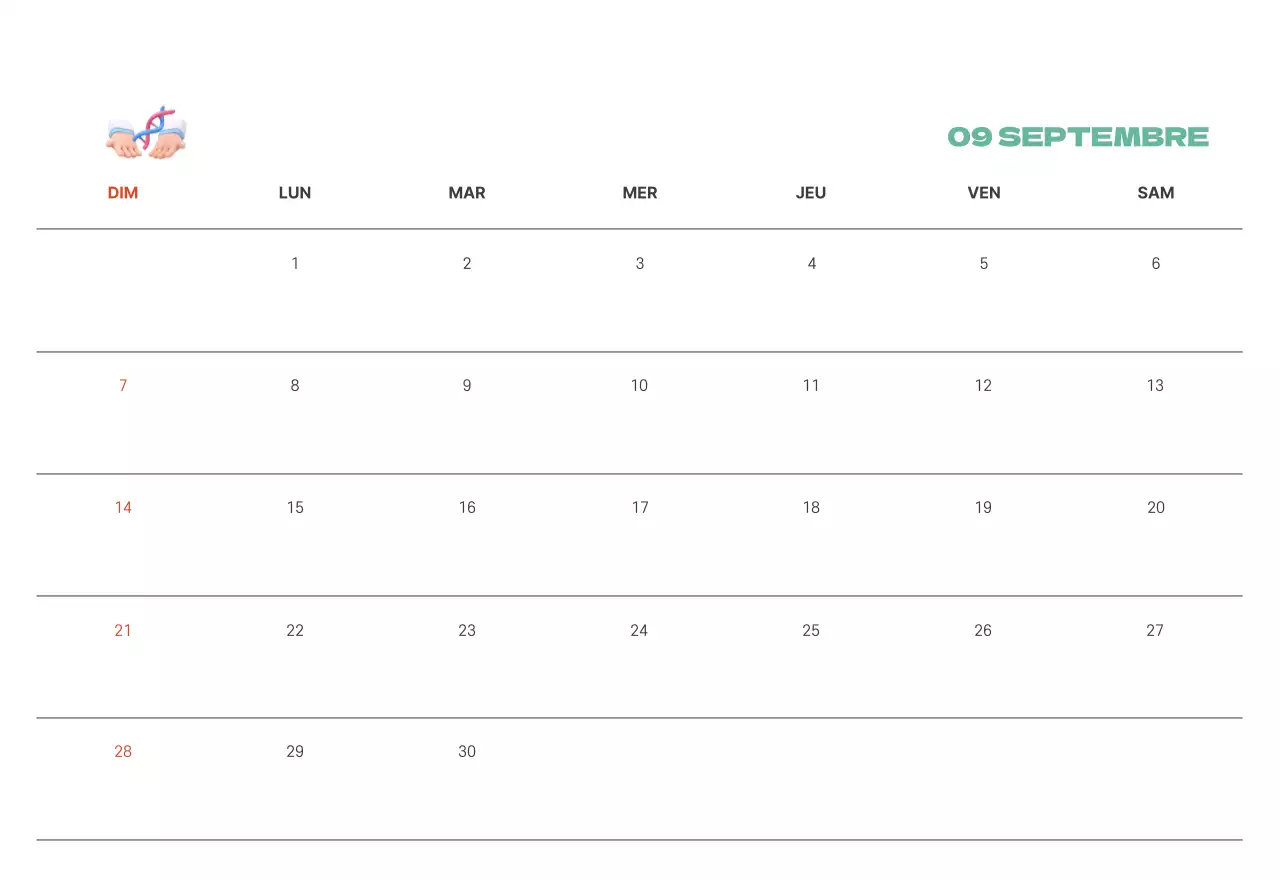Click date 1 under LUN
Image resolution: width=1280 pixels, height=880 pixels.
[295, 264]
